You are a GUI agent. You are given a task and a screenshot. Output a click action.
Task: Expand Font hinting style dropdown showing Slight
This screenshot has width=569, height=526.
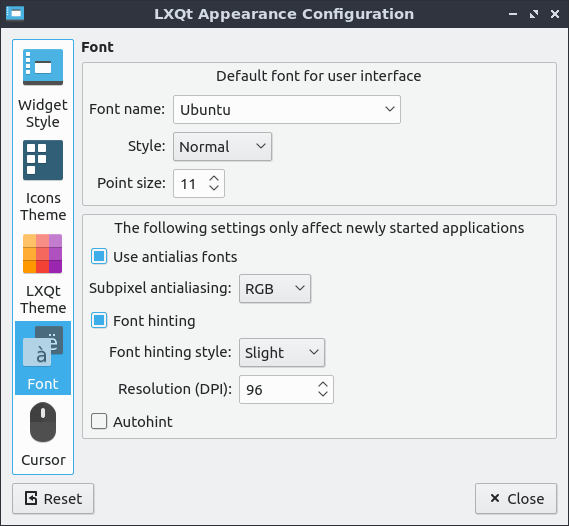[282, 352]
